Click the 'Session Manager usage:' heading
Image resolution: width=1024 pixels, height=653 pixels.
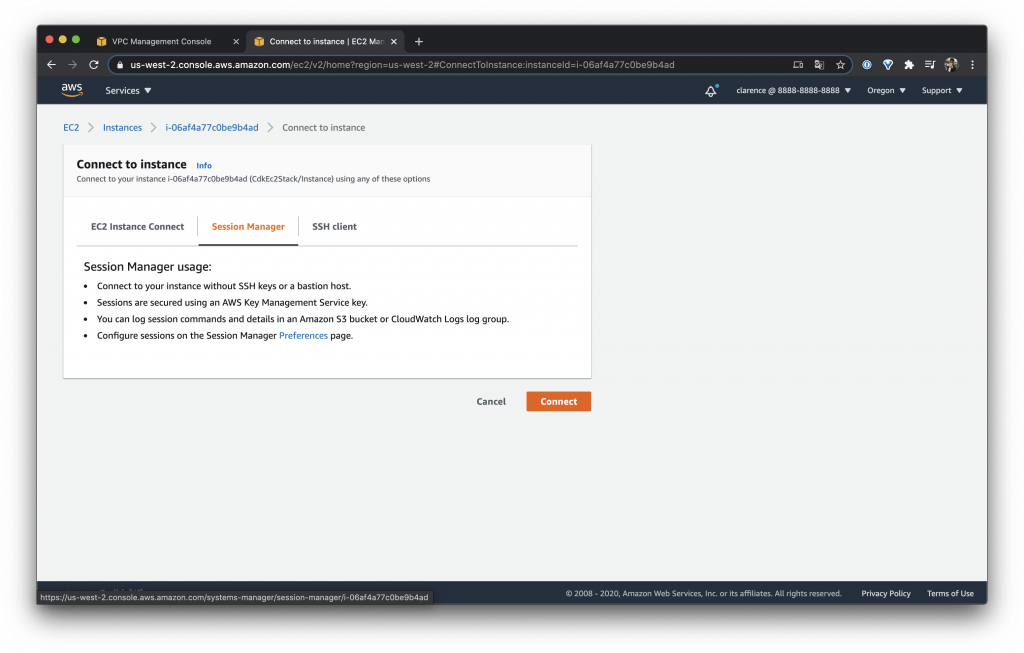coord(148,266)
